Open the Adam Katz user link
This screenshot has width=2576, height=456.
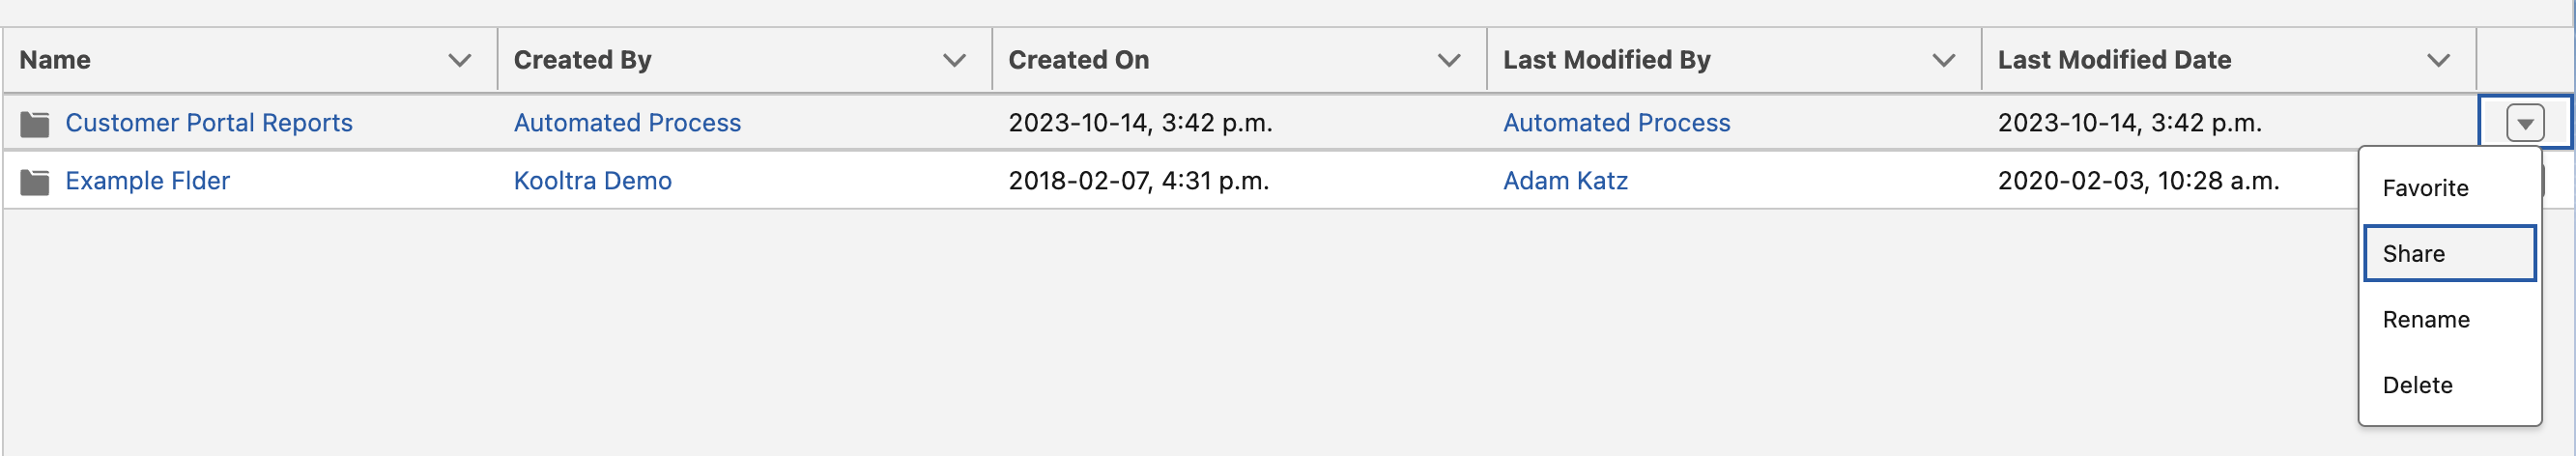1565,181
